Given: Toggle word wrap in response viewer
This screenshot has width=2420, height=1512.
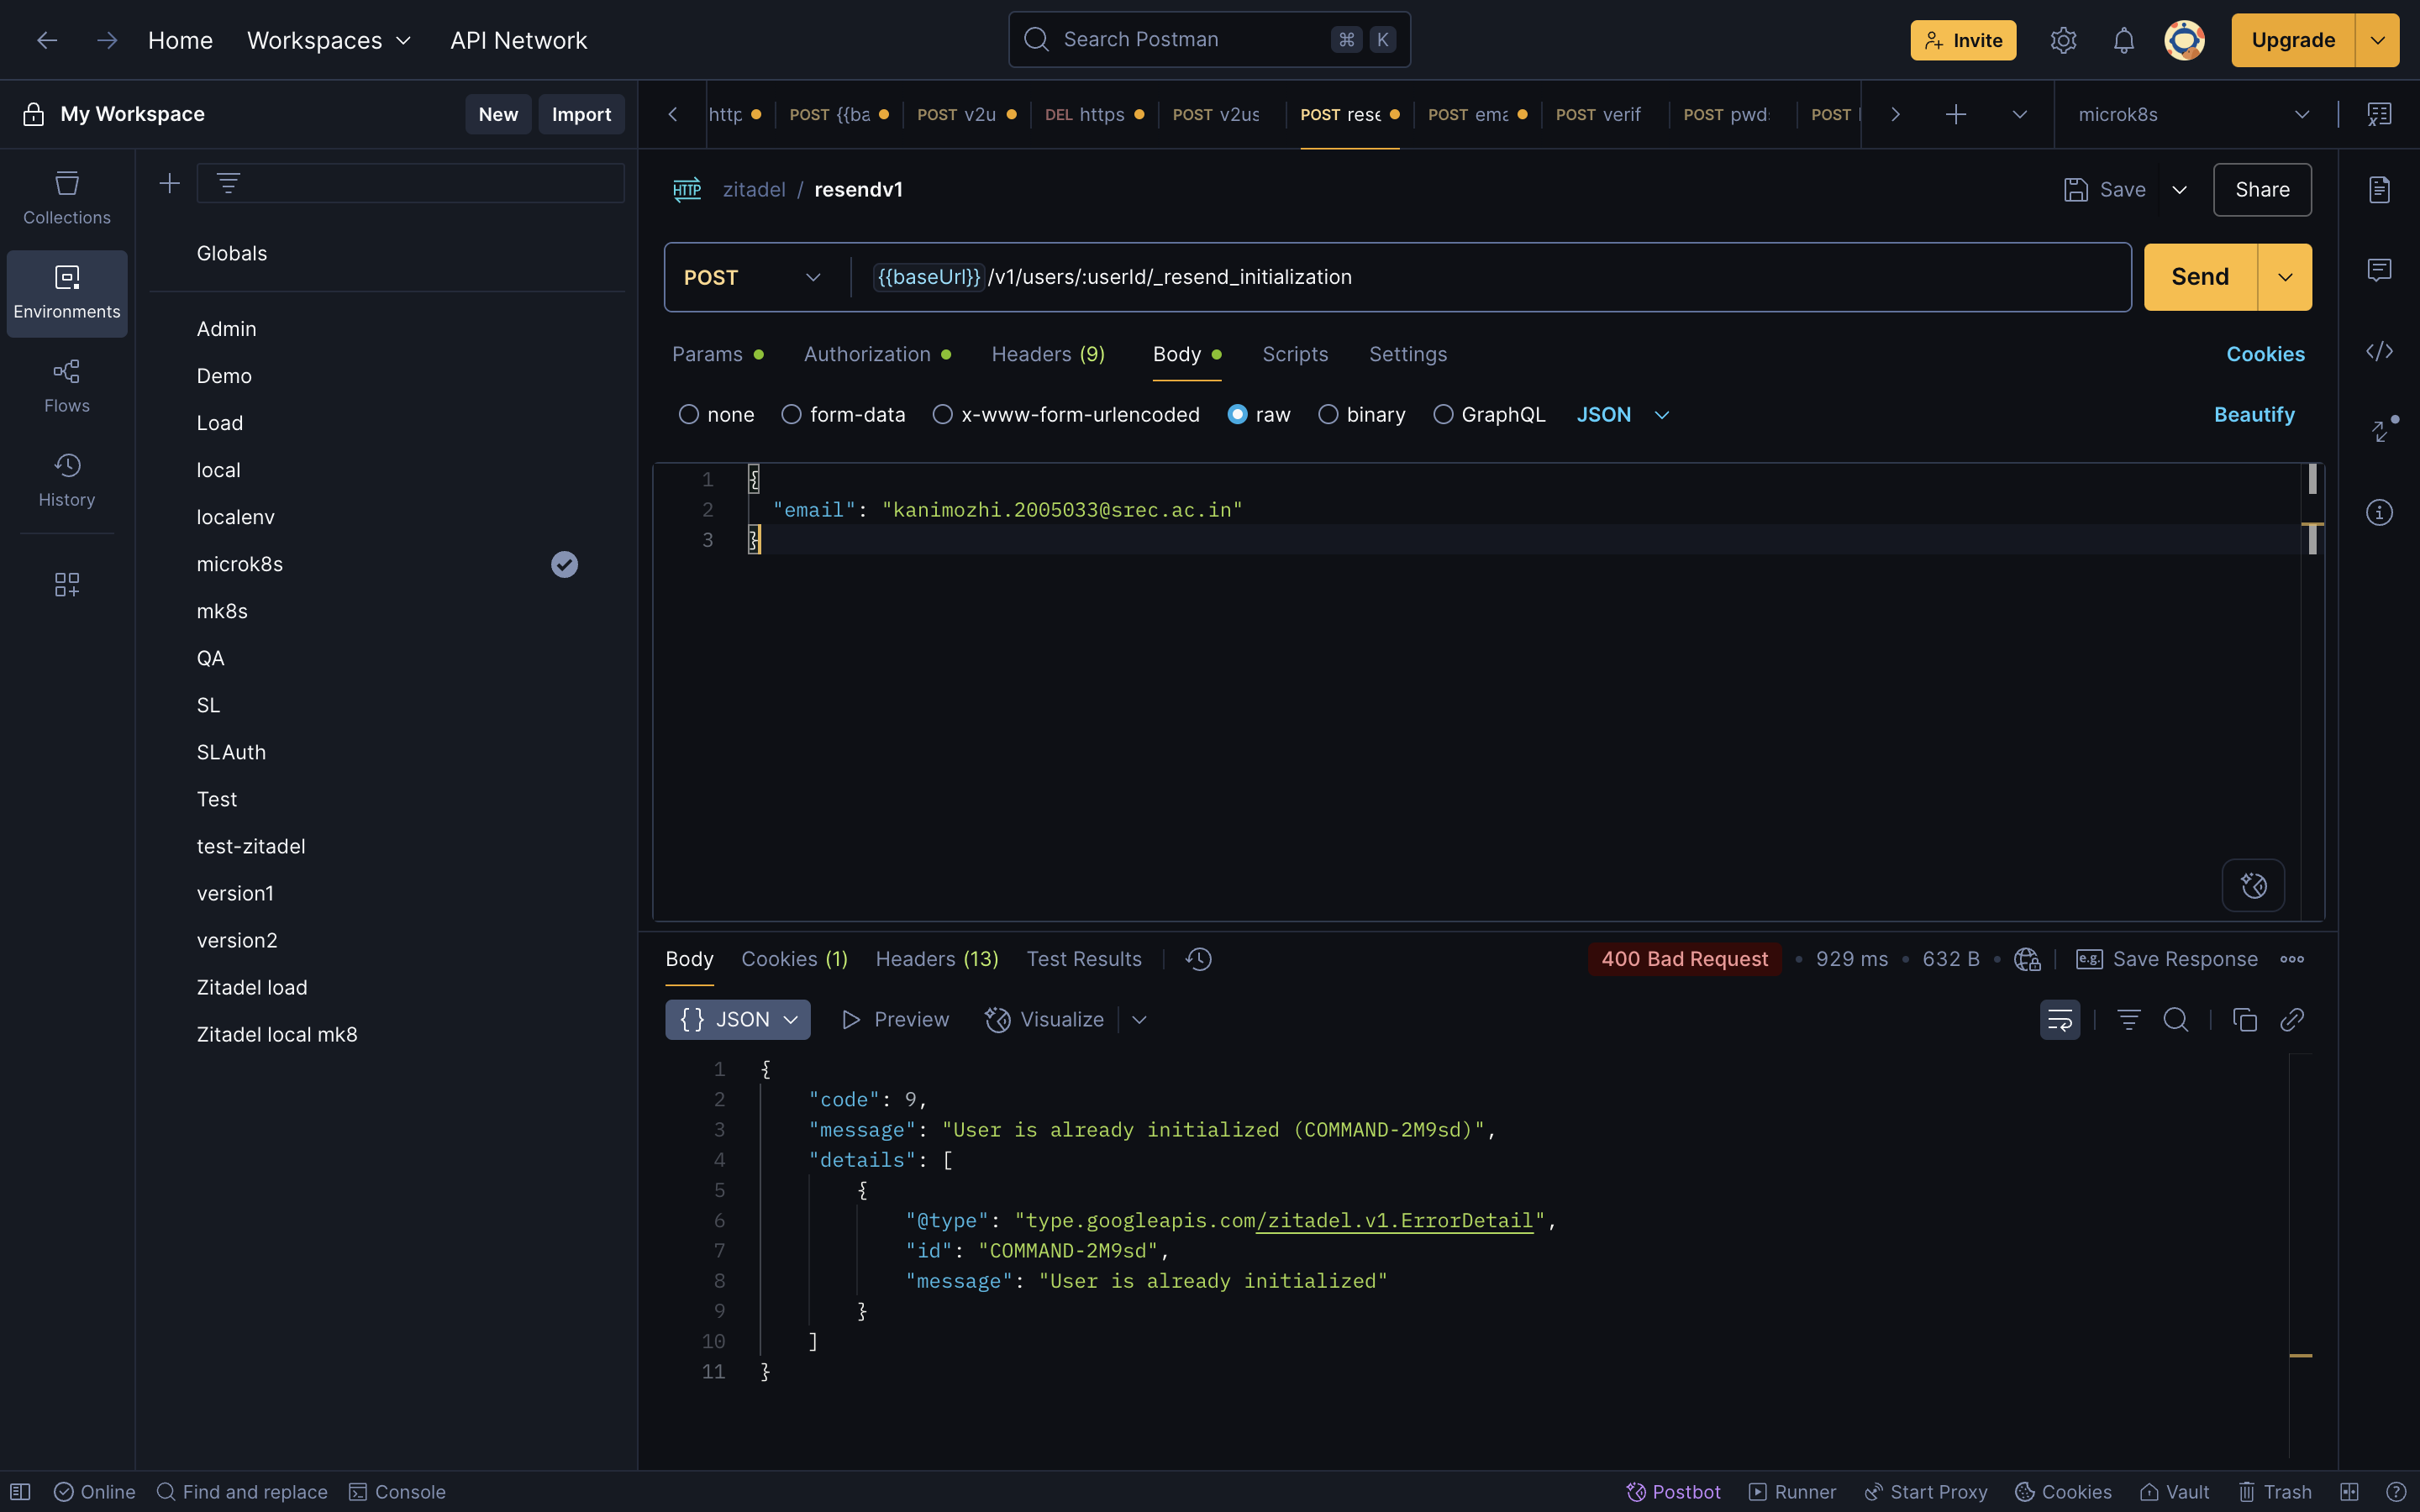Looking at the screenshot, I should 2060,1019.
